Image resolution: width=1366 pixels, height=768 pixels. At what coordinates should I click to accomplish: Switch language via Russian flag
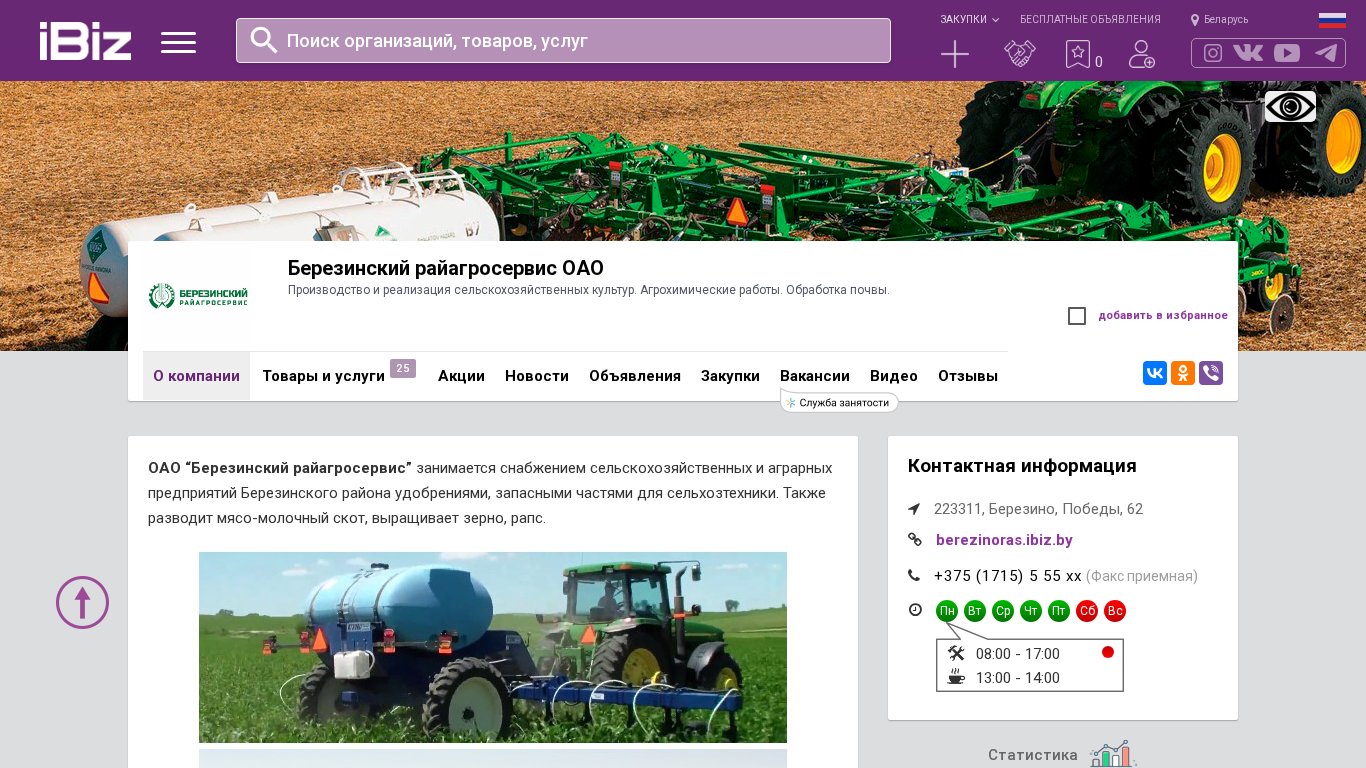(1332, 20)
